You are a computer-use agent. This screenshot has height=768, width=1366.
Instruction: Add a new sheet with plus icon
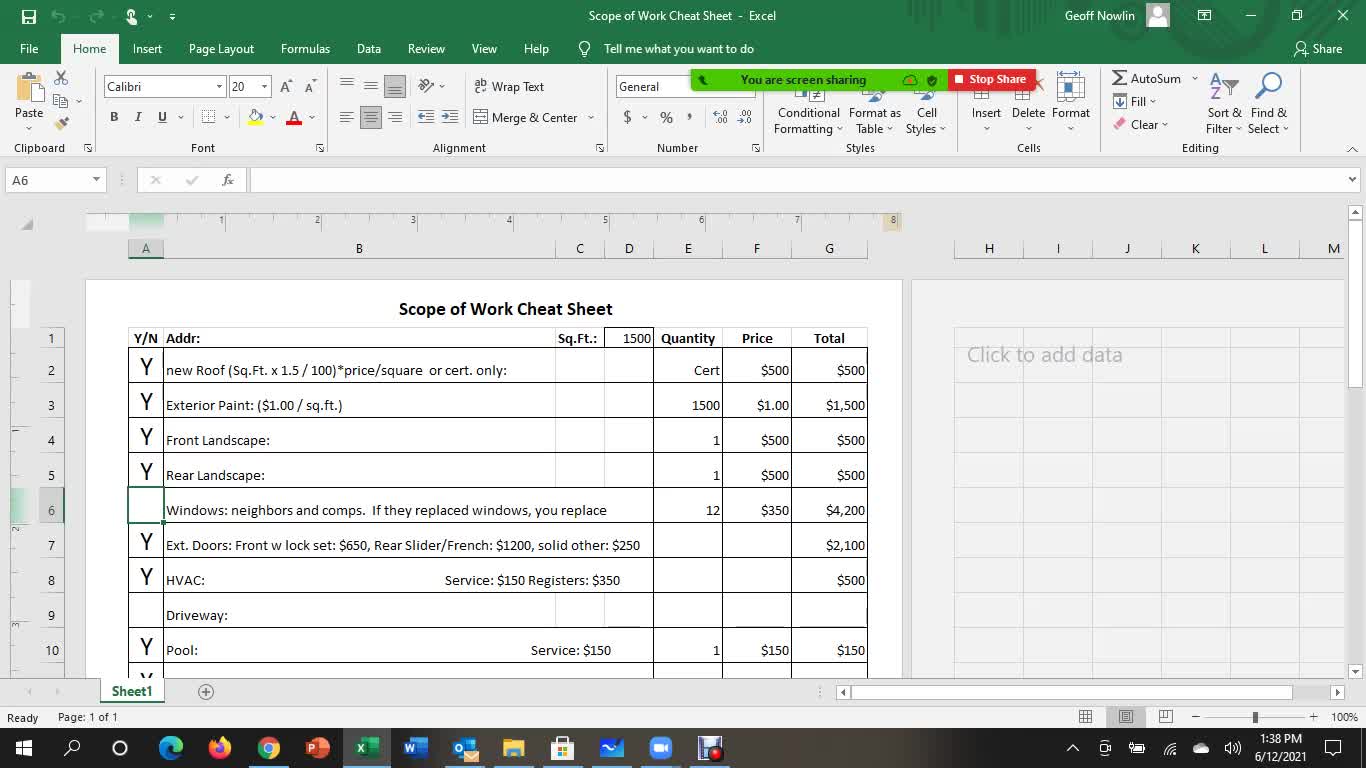[x=206, y=692]
